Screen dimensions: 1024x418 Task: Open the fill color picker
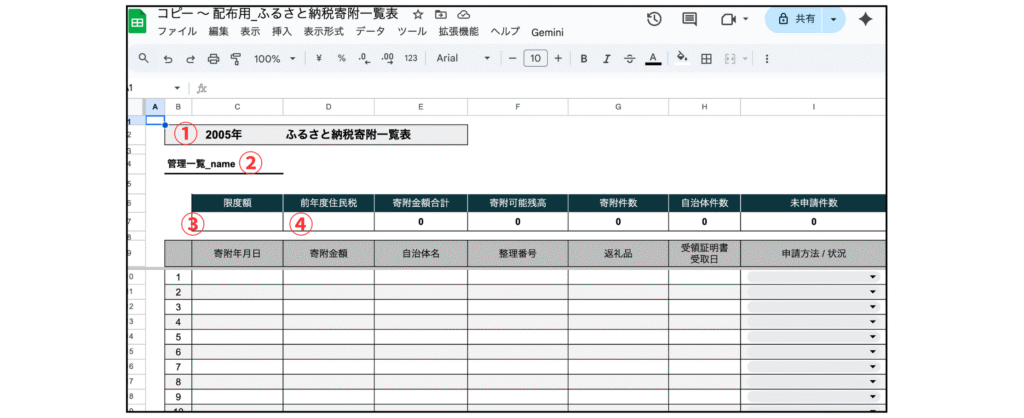(x=682, y=59)
